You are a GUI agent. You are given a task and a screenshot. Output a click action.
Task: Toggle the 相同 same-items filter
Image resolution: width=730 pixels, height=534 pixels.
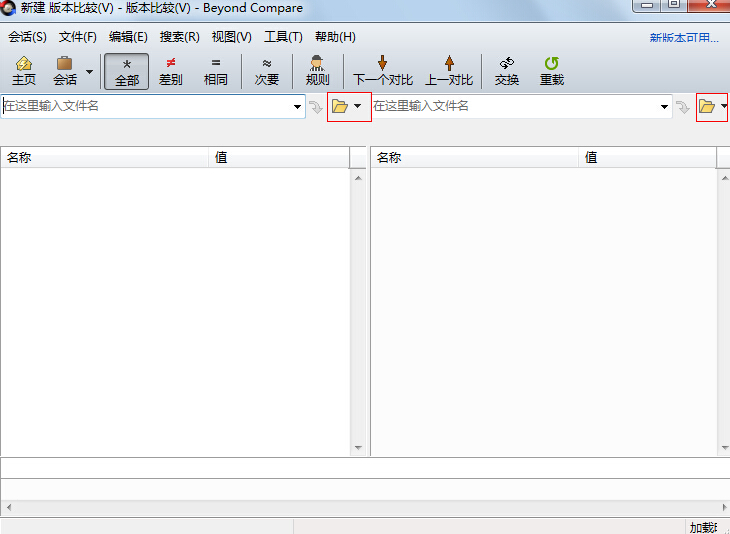pyautogui.click(x=216, y=71)
